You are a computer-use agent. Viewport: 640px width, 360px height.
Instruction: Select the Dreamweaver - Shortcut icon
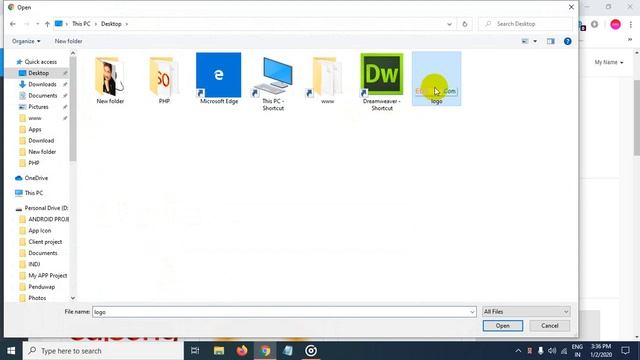point(382,82)
